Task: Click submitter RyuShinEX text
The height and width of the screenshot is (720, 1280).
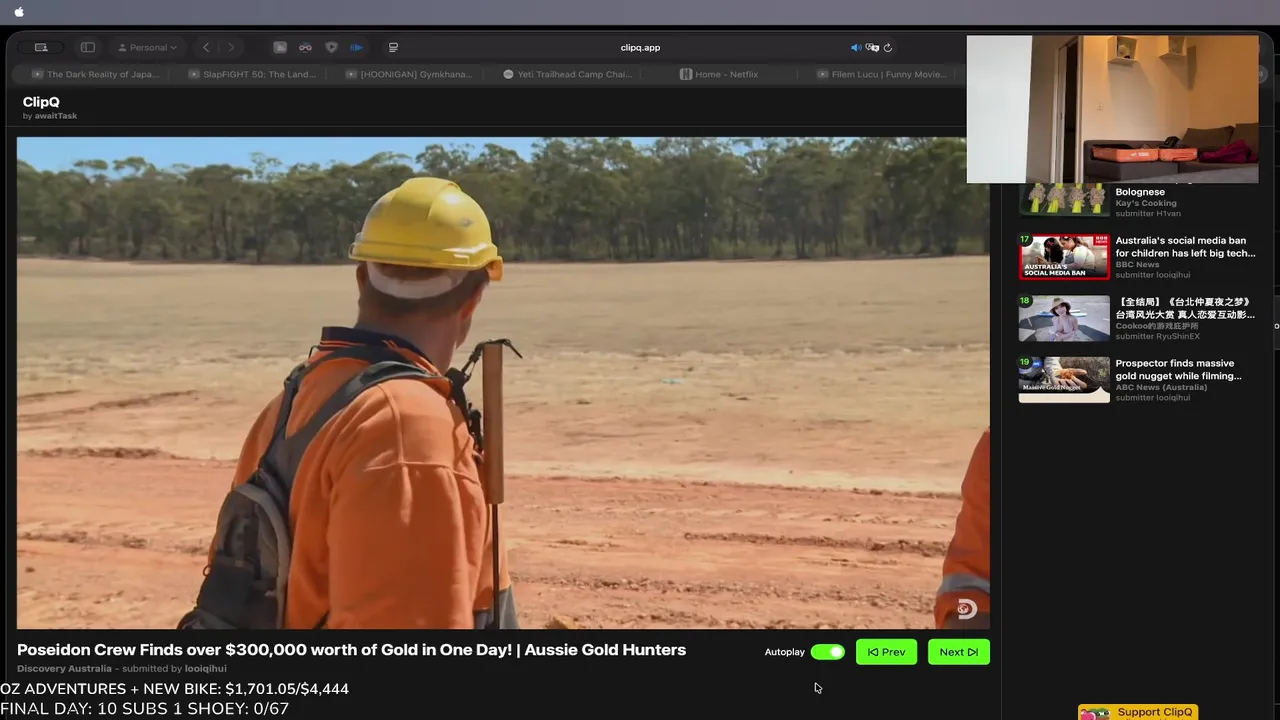Action: click(x=1157, y=336)
